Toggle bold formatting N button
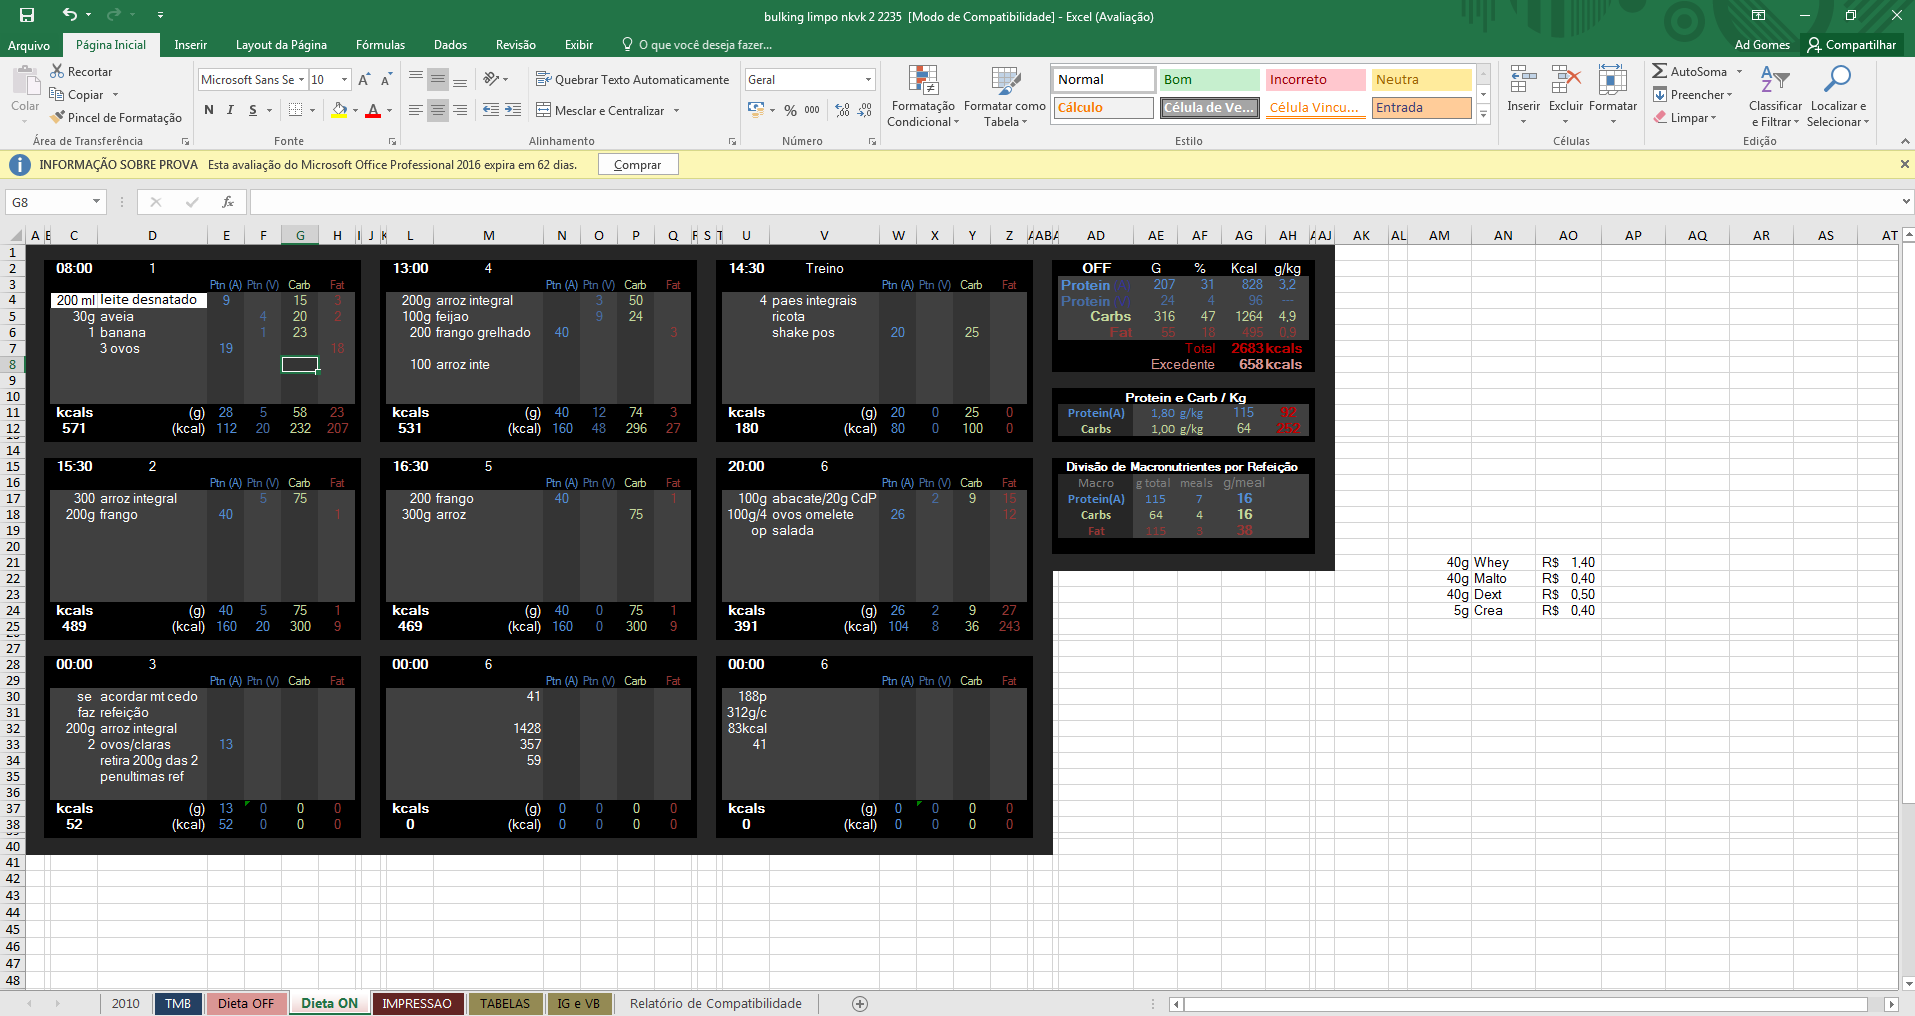Image resolution: width=1915 pixels, height=1016 pixels. (208, 110)
